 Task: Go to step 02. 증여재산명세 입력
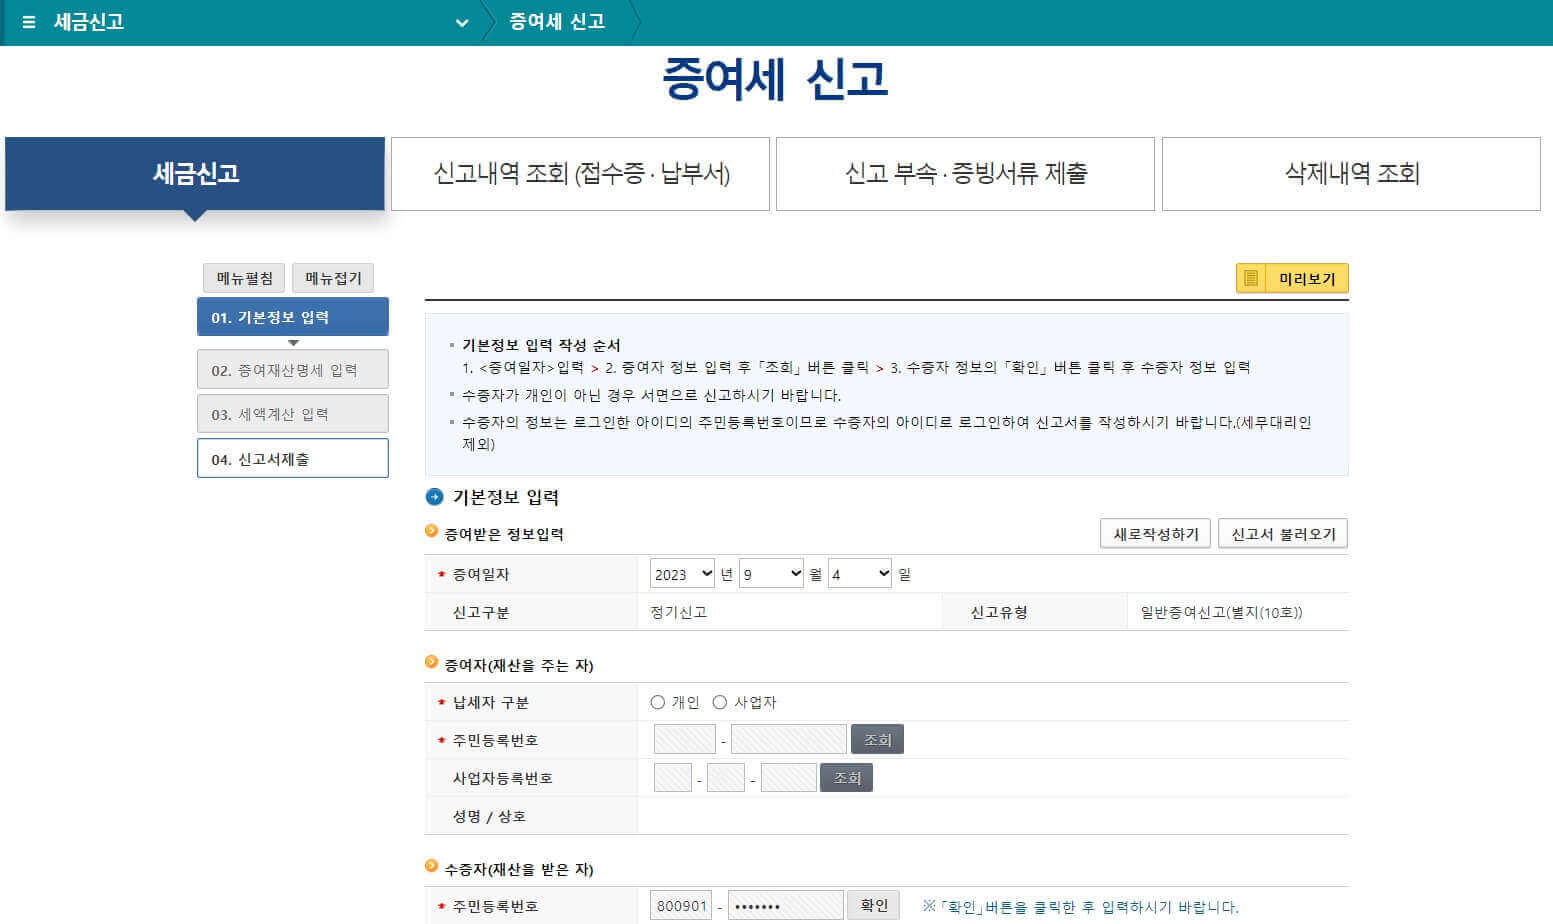(293, 370)
